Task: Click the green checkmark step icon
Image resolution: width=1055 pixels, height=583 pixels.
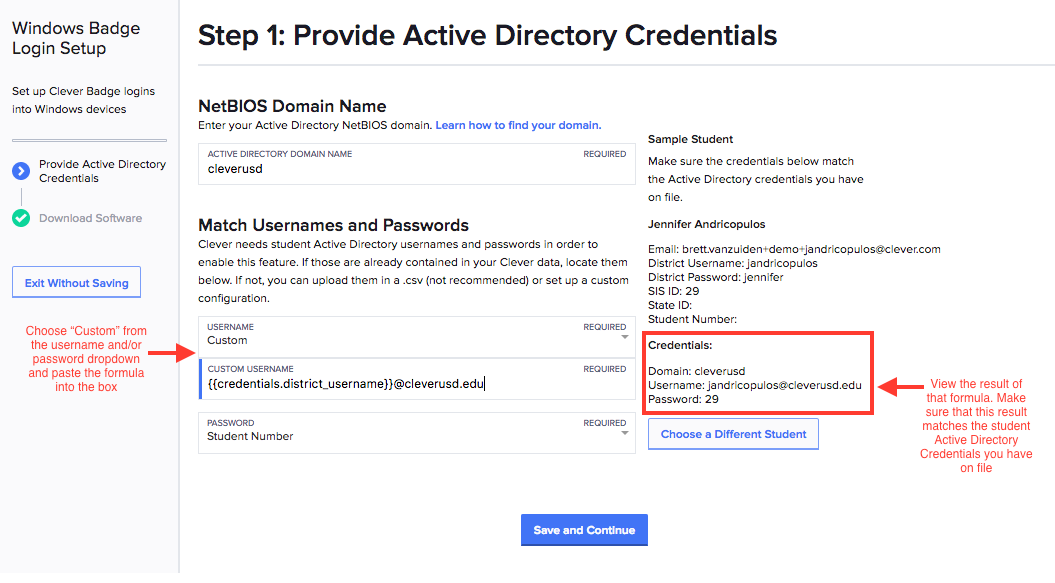Action: click(21, 218)
